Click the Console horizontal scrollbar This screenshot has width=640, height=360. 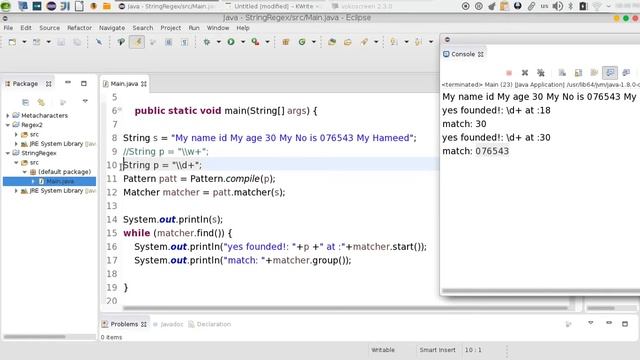[541, 291]
